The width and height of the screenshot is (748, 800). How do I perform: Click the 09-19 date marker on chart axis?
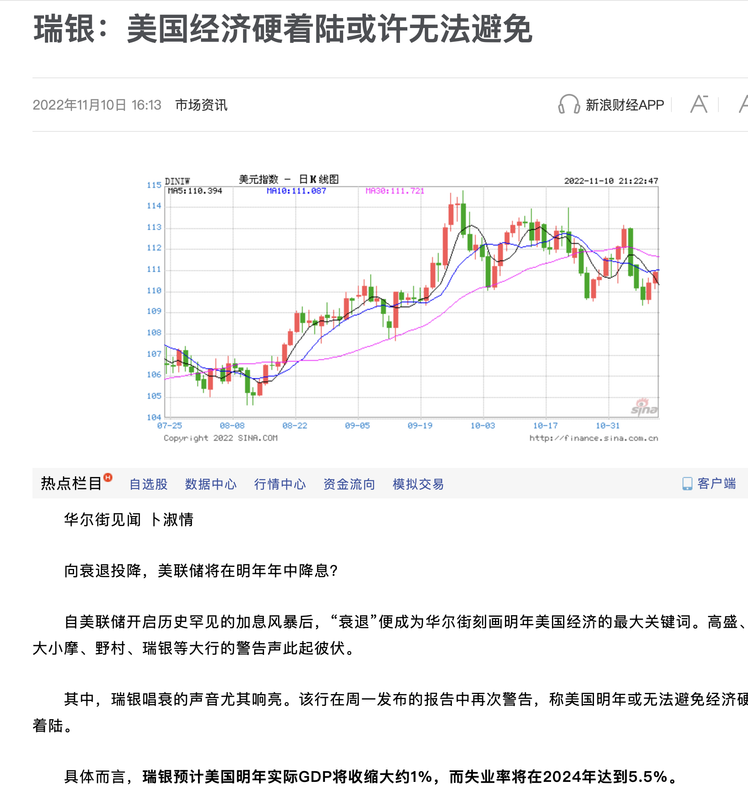point(420,426)
